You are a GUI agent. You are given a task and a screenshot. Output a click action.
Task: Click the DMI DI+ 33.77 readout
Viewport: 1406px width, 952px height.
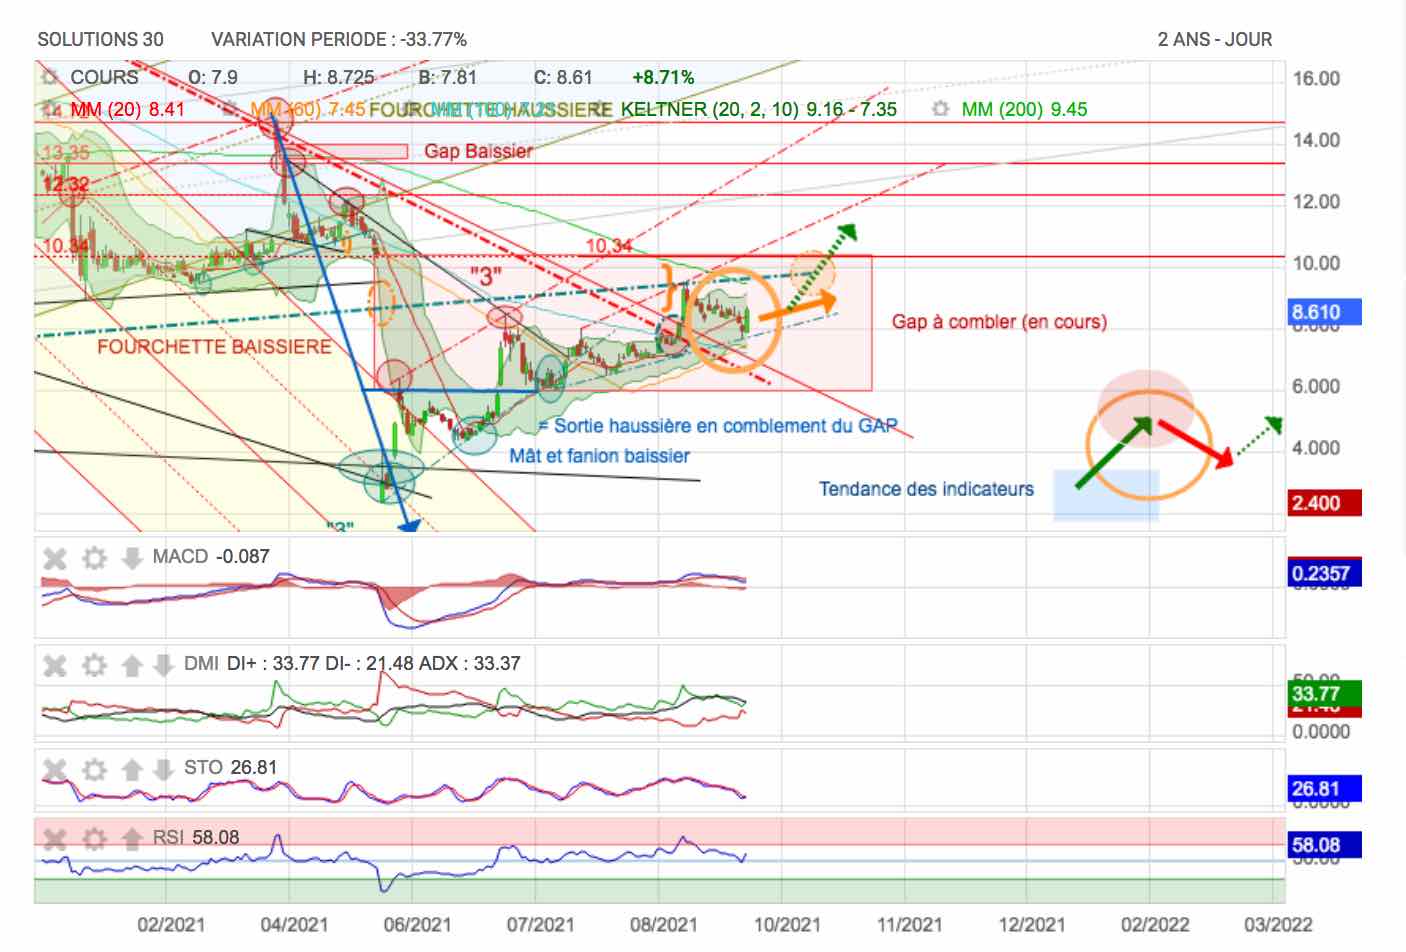click(352, 664)
